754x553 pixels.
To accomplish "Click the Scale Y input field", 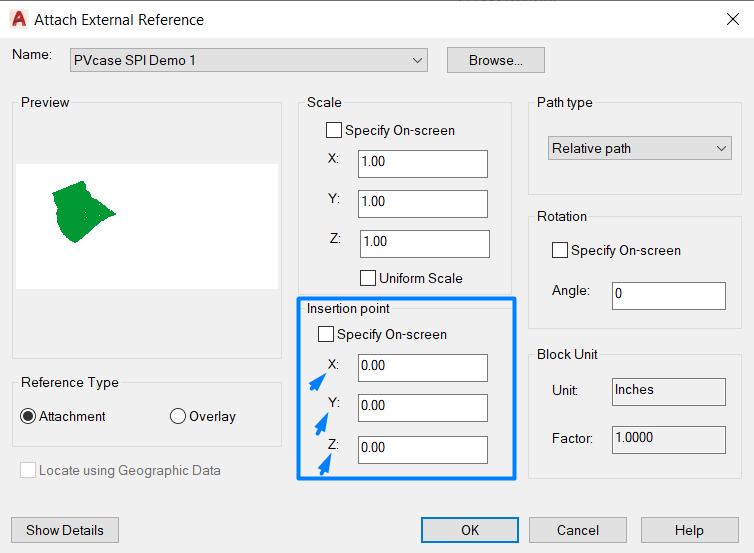I will point(423,203).
